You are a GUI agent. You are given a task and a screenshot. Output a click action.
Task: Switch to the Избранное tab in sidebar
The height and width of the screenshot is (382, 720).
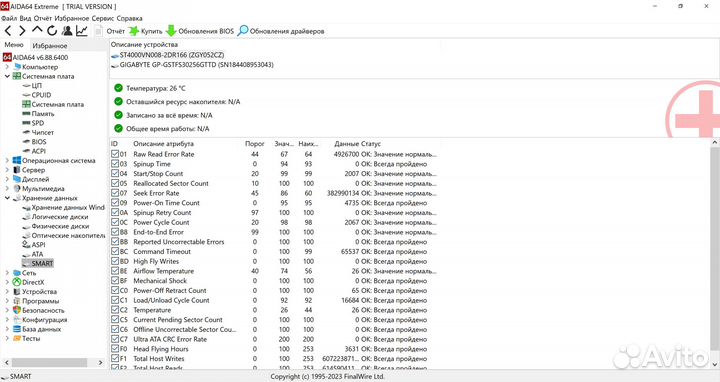pos(50,45)
